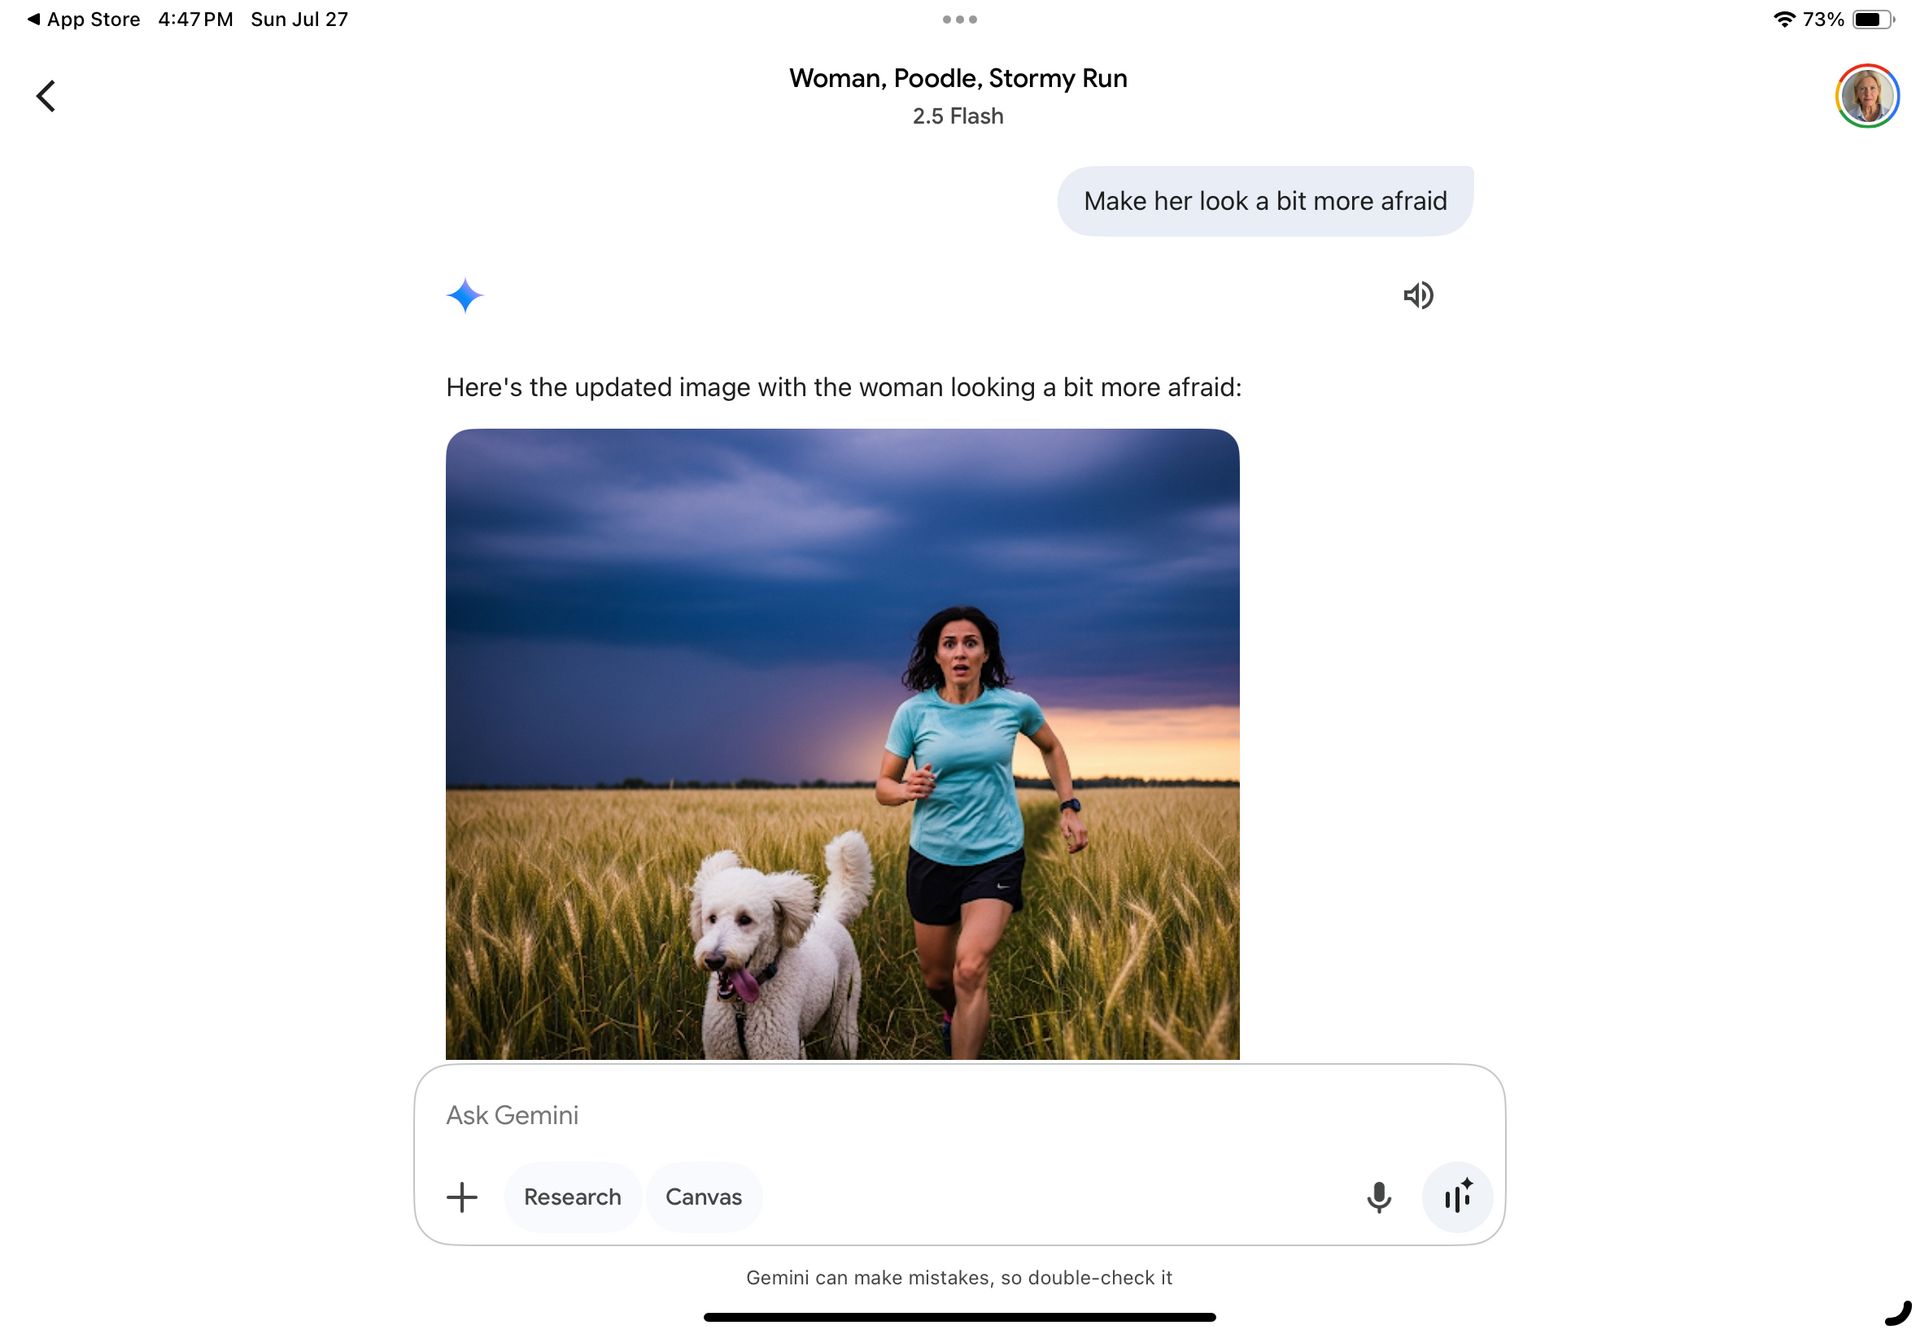Open the generated woman and poodle image
This screenshot has width=1920, height=1334.
(842, 744)
